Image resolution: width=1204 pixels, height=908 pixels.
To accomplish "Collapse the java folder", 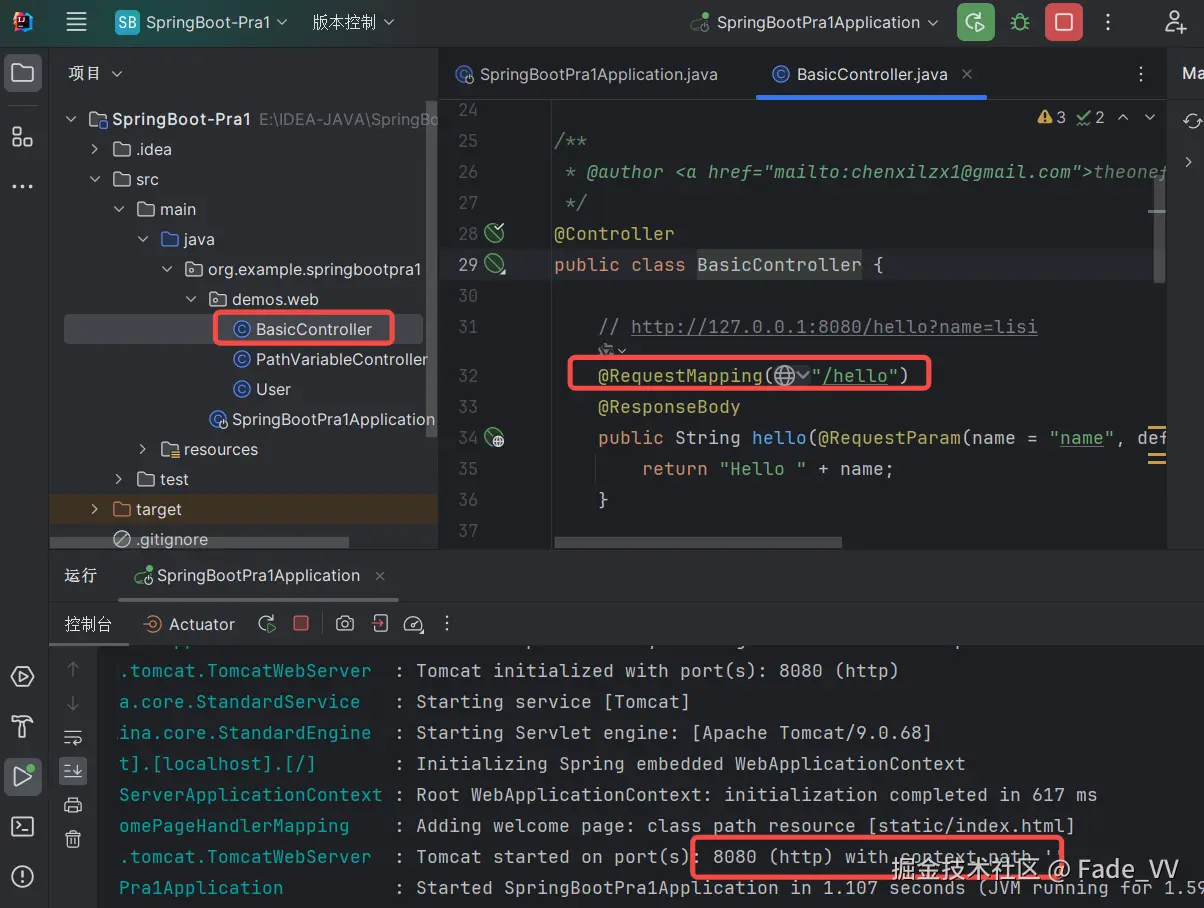I will [x=143, y=240].
